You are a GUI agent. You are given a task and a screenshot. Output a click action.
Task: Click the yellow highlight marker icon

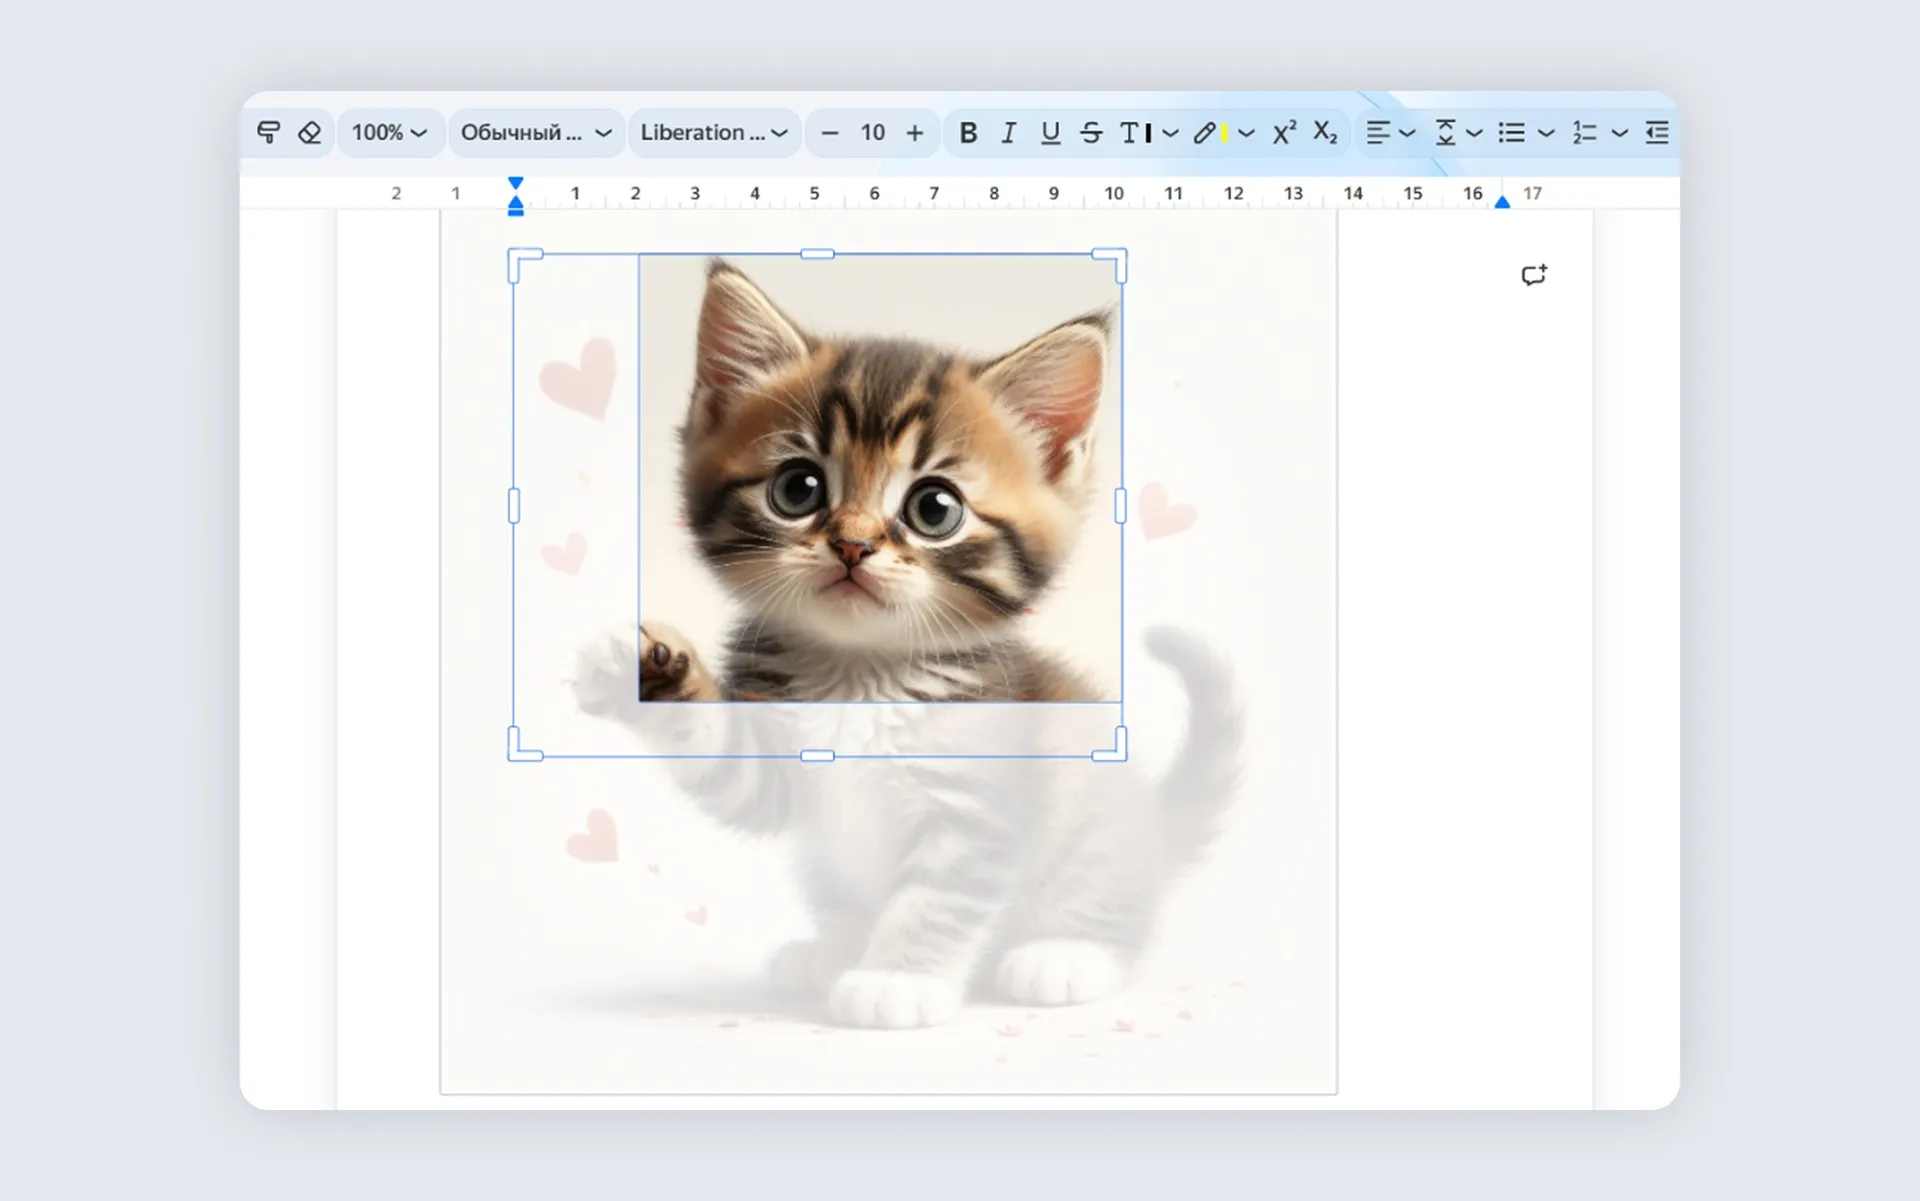point(1209,133)
